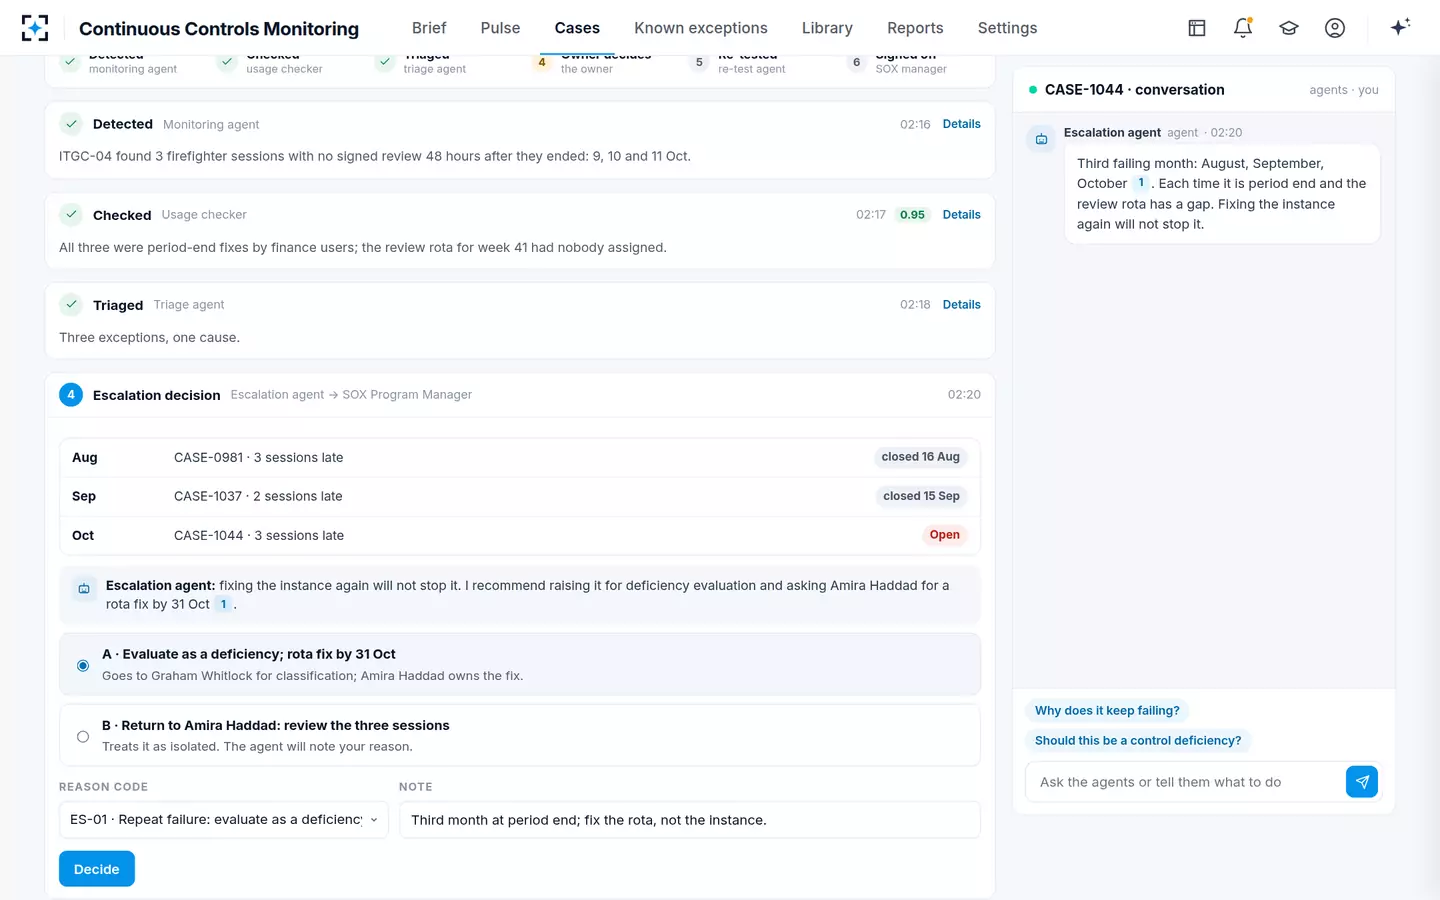Click the check icon beside Checked
The width and height of the screenshot is (1440, 900).
71,215
